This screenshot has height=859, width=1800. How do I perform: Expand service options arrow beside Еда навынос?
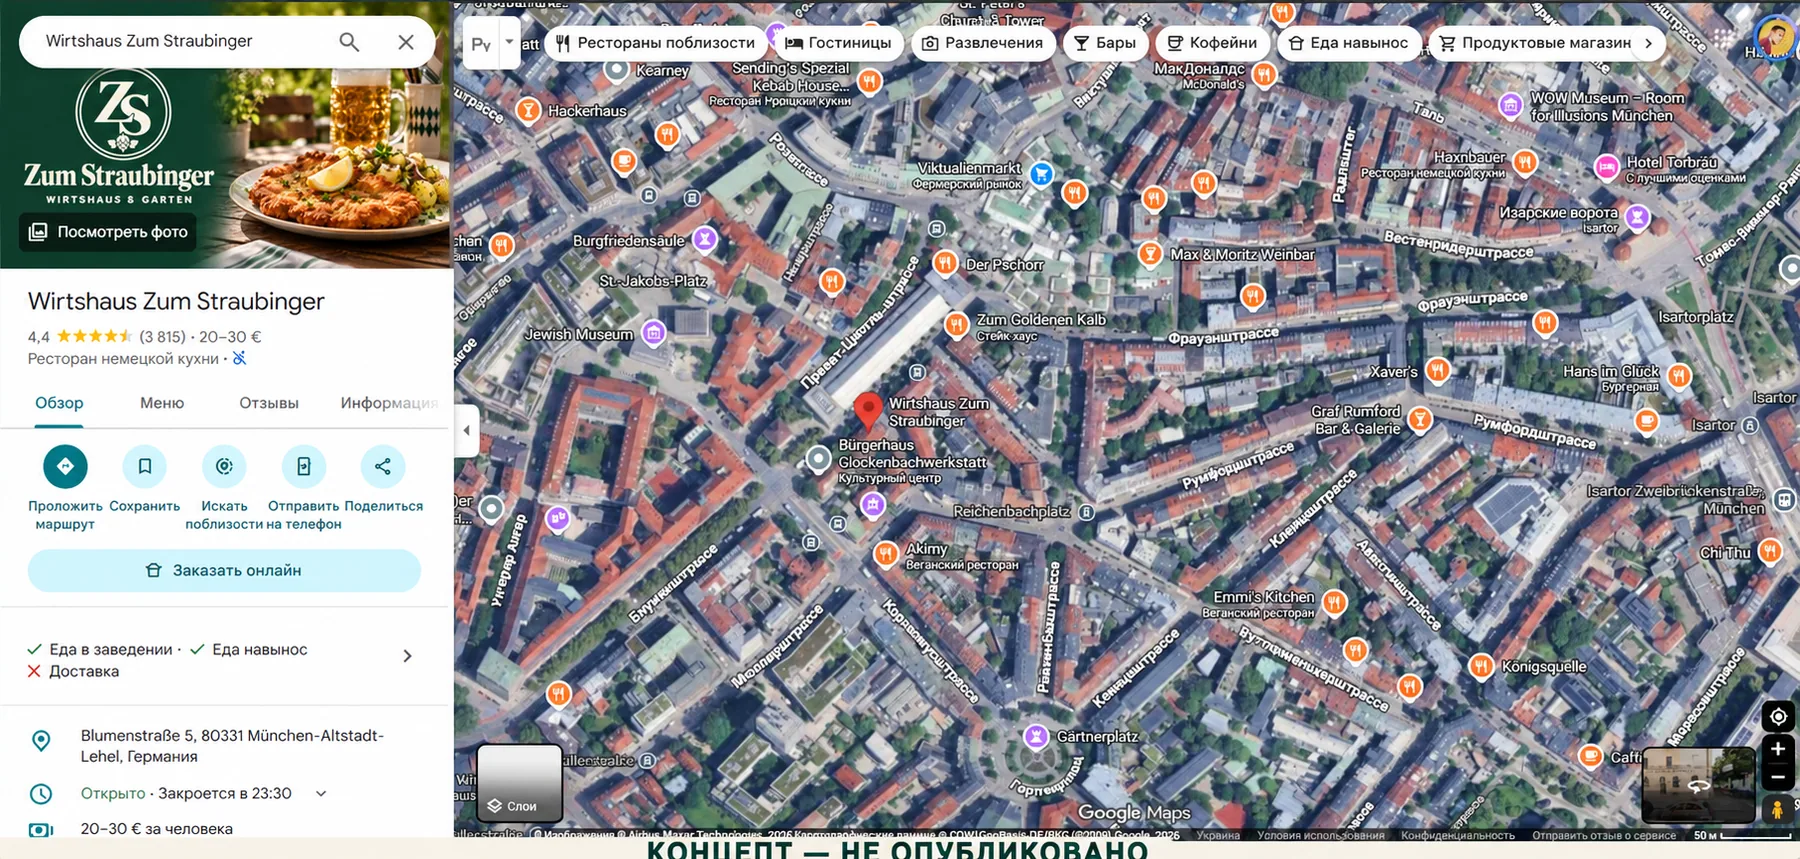(407, 656)
